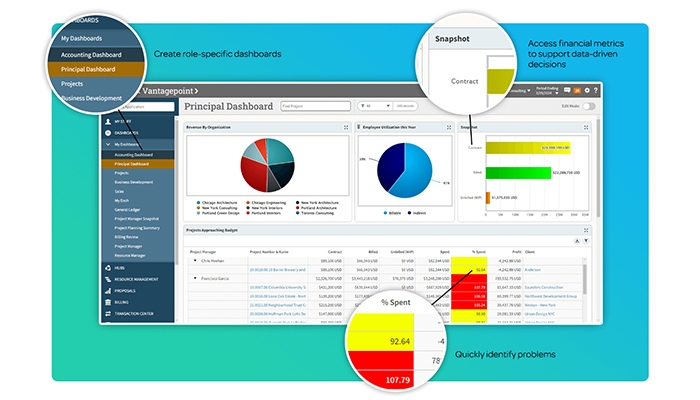Image resolution: width=700 pixels, height=400 pixels.
Task: Open the Period Ending dropdown
Action: [x=547, y=90]
